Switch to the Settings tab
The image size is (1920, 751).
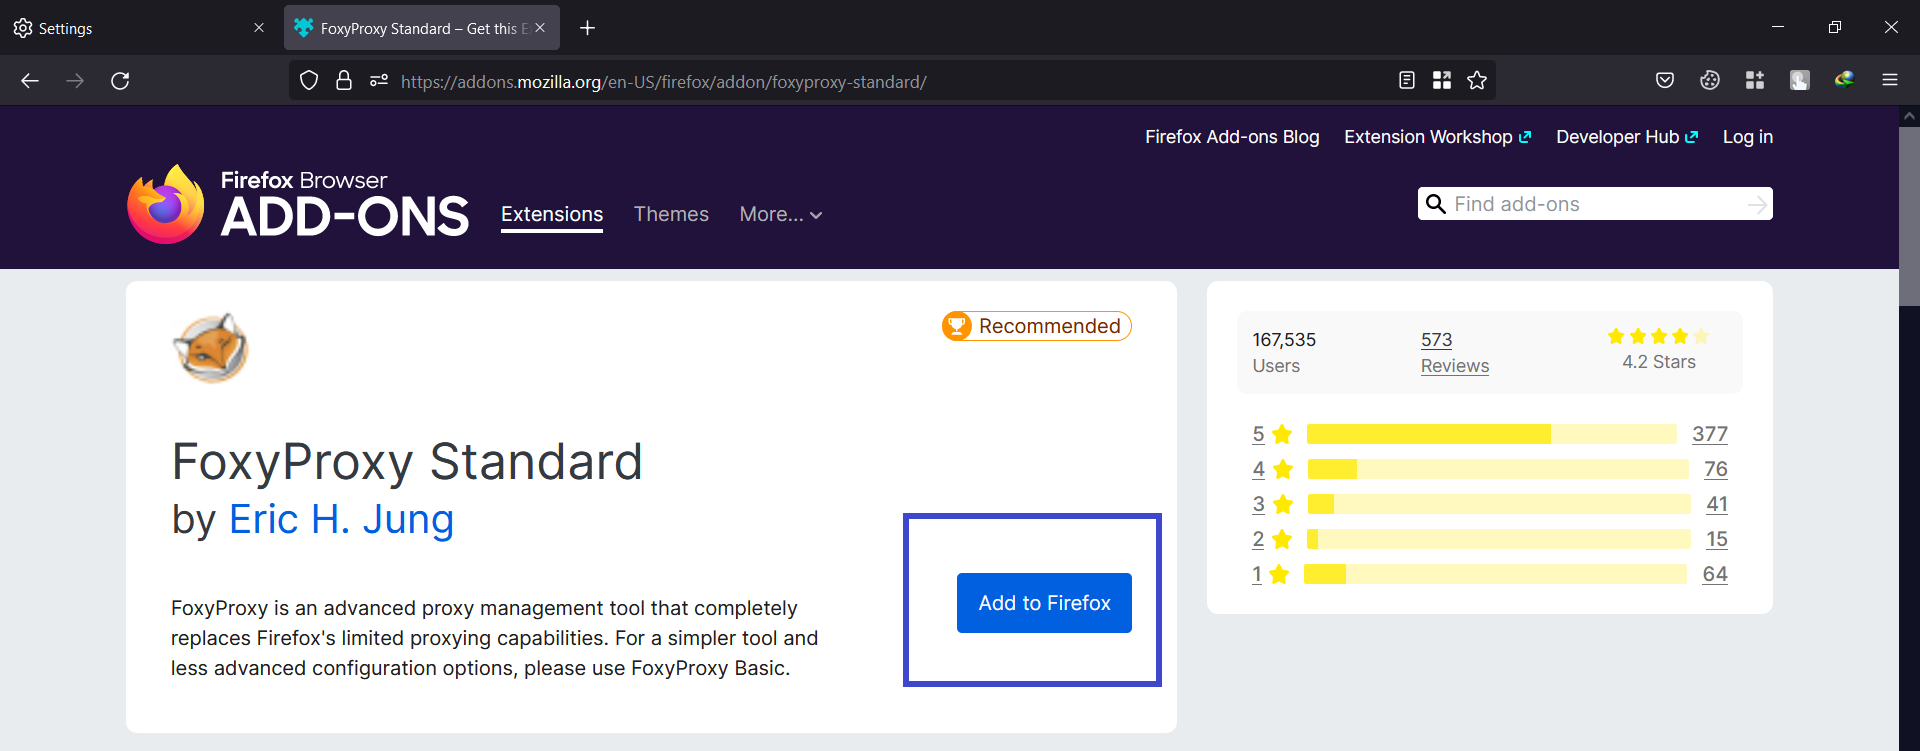[x=140, y=28]
